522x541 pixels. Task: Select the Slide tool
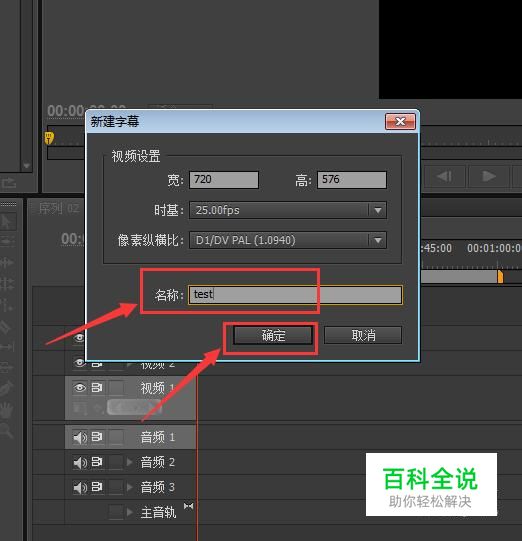7,367
